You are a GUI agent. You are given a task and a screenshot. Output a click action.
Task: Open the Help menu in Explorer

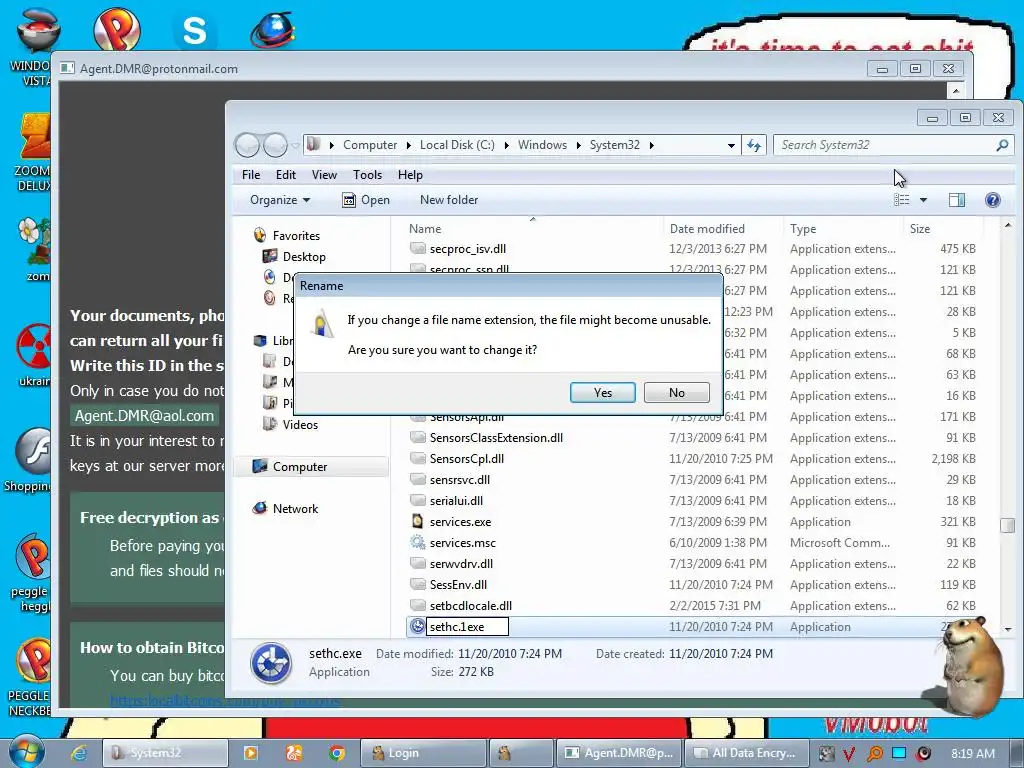click(x=410, y=175)
